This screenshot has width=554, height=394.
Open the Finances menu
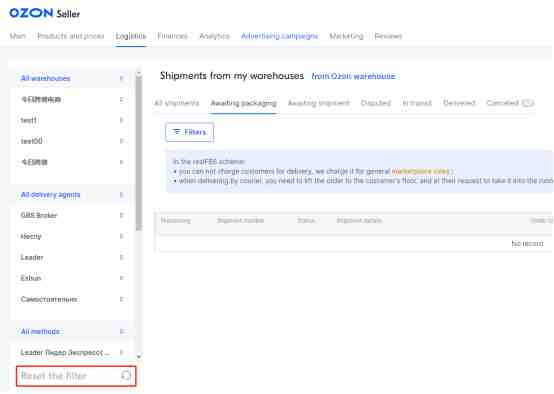172,36
